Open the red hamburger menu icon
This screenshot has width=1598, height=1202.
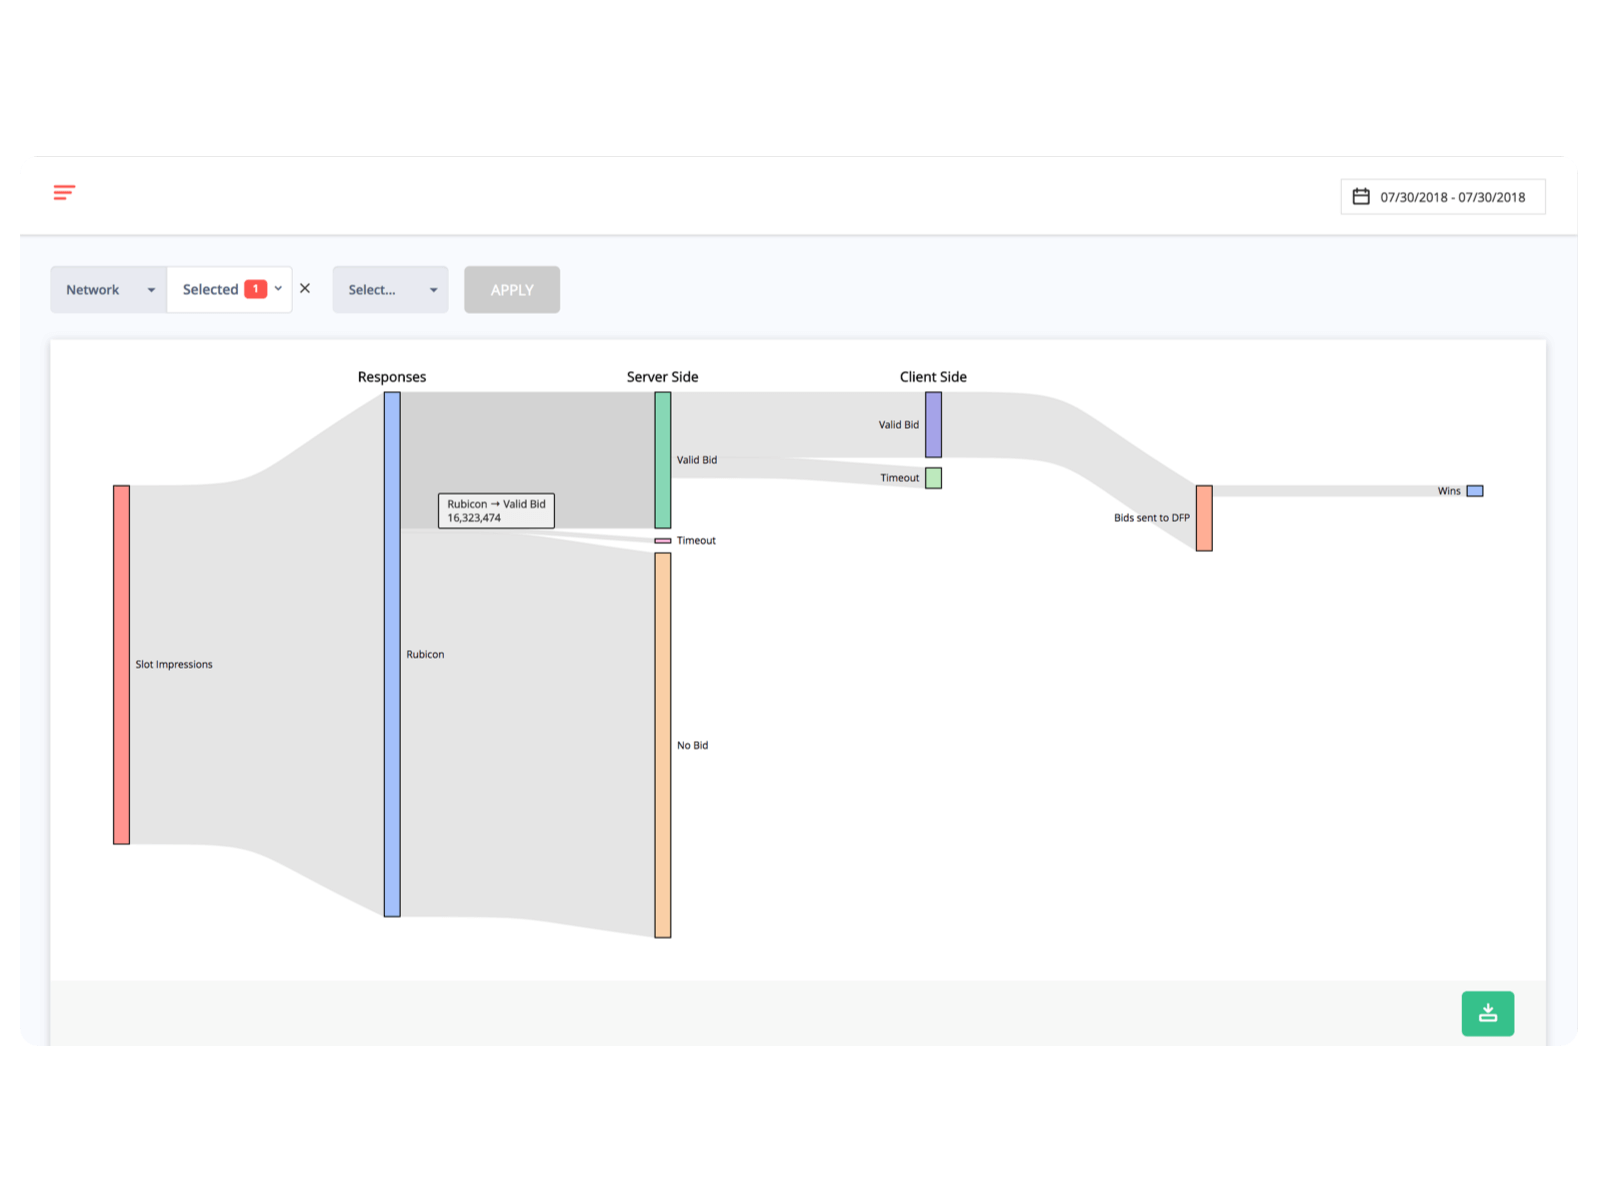[64, 192]
